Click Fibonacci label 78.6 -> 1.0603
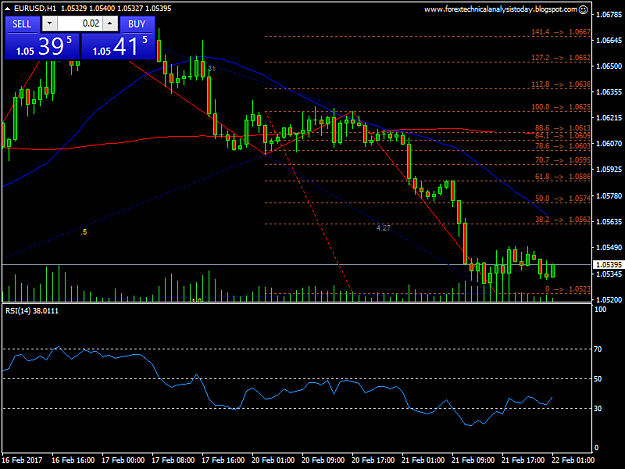 [562, 146]
